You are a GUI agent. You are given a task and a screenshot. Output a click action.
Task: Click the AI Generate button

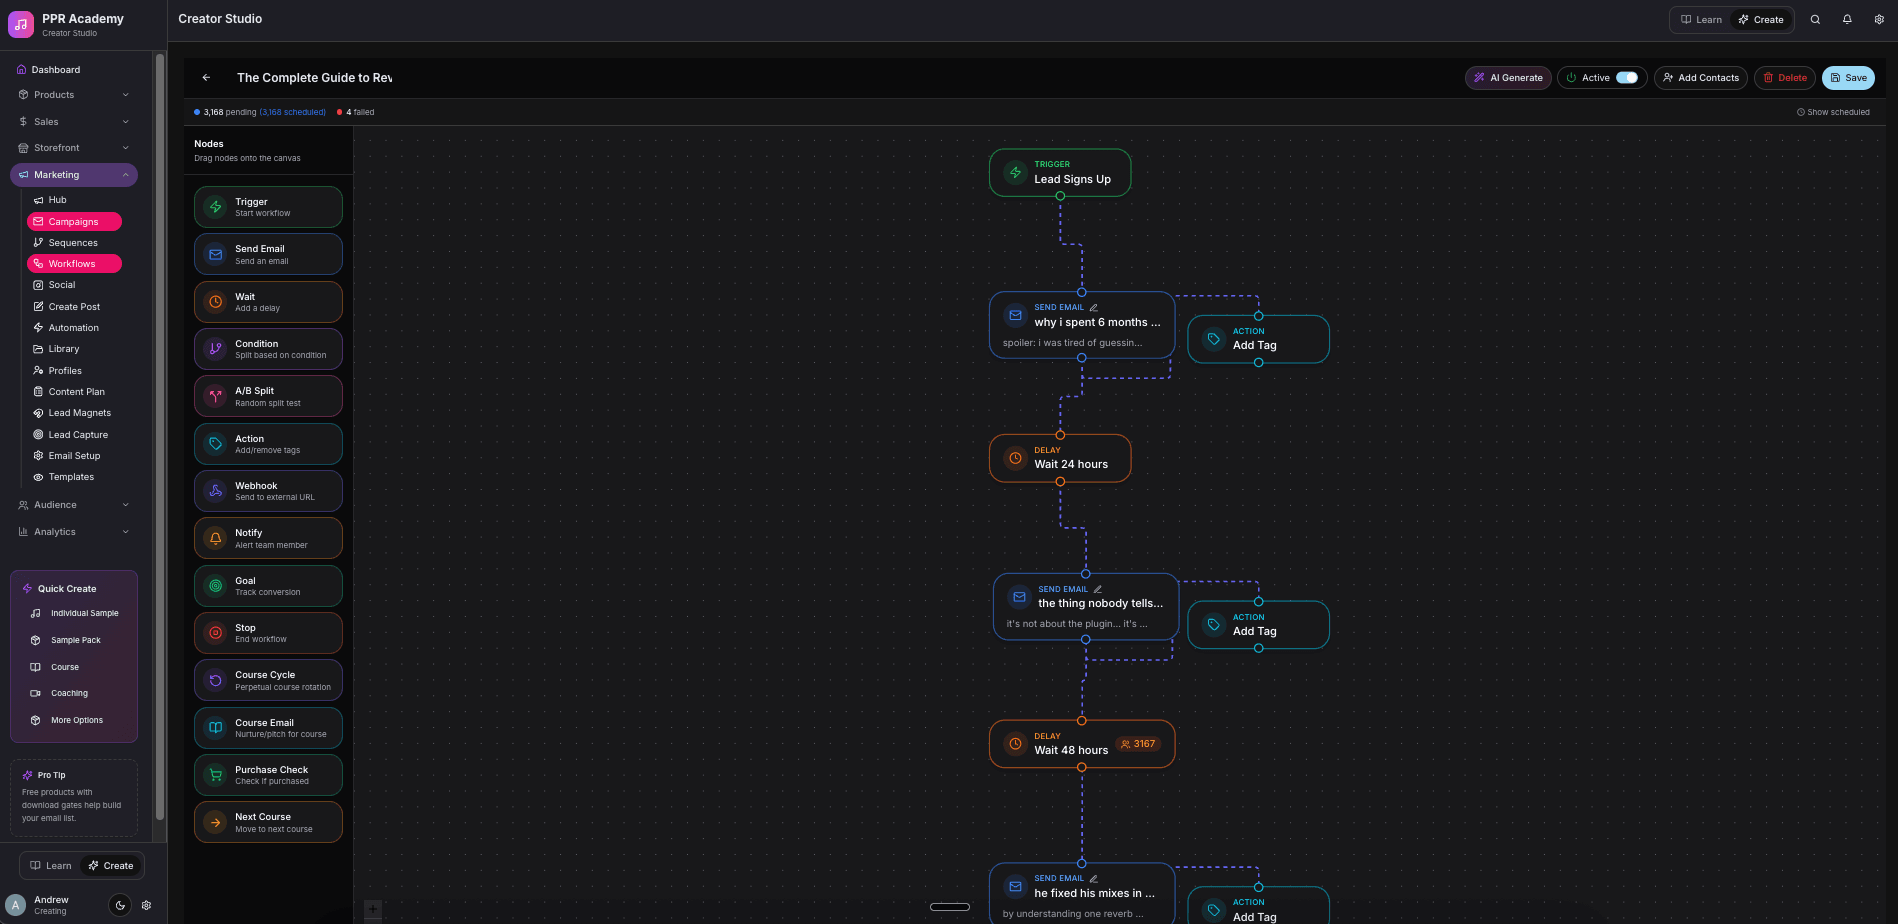pos(1508,77)
